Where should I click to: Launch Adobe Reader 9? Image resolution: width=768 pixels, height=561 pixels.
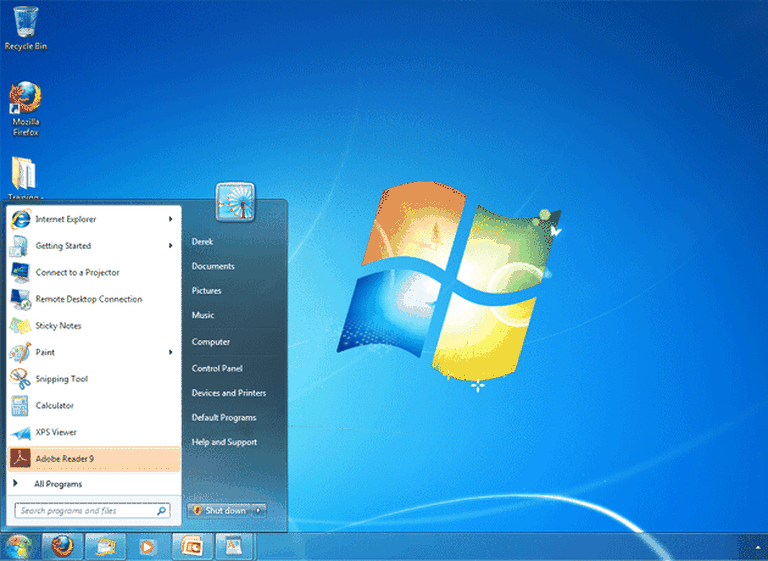(93, 459)
